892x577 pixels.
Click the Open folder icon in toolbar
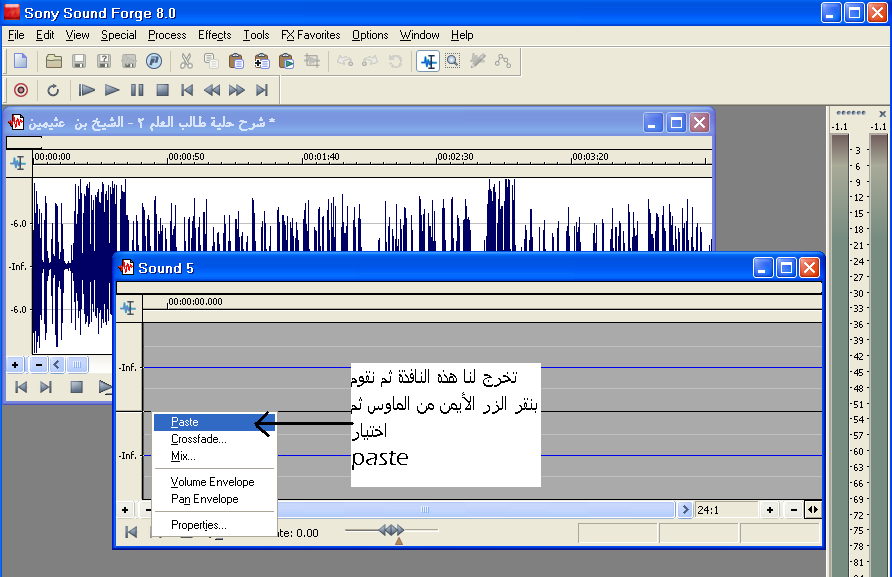click(x=53, y=61)
